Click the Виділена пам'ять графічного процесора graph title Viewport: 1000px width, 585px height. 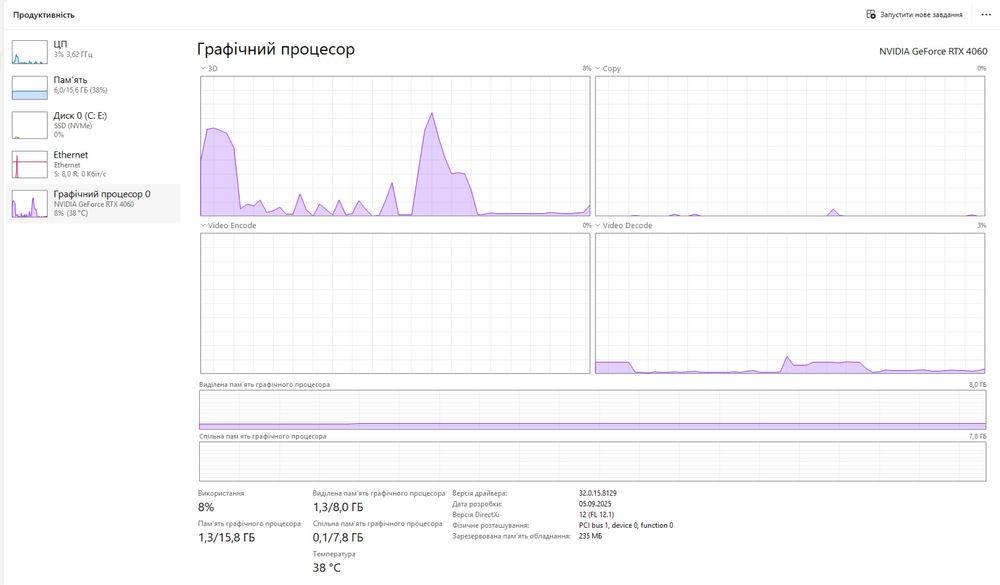click(264, 385)
